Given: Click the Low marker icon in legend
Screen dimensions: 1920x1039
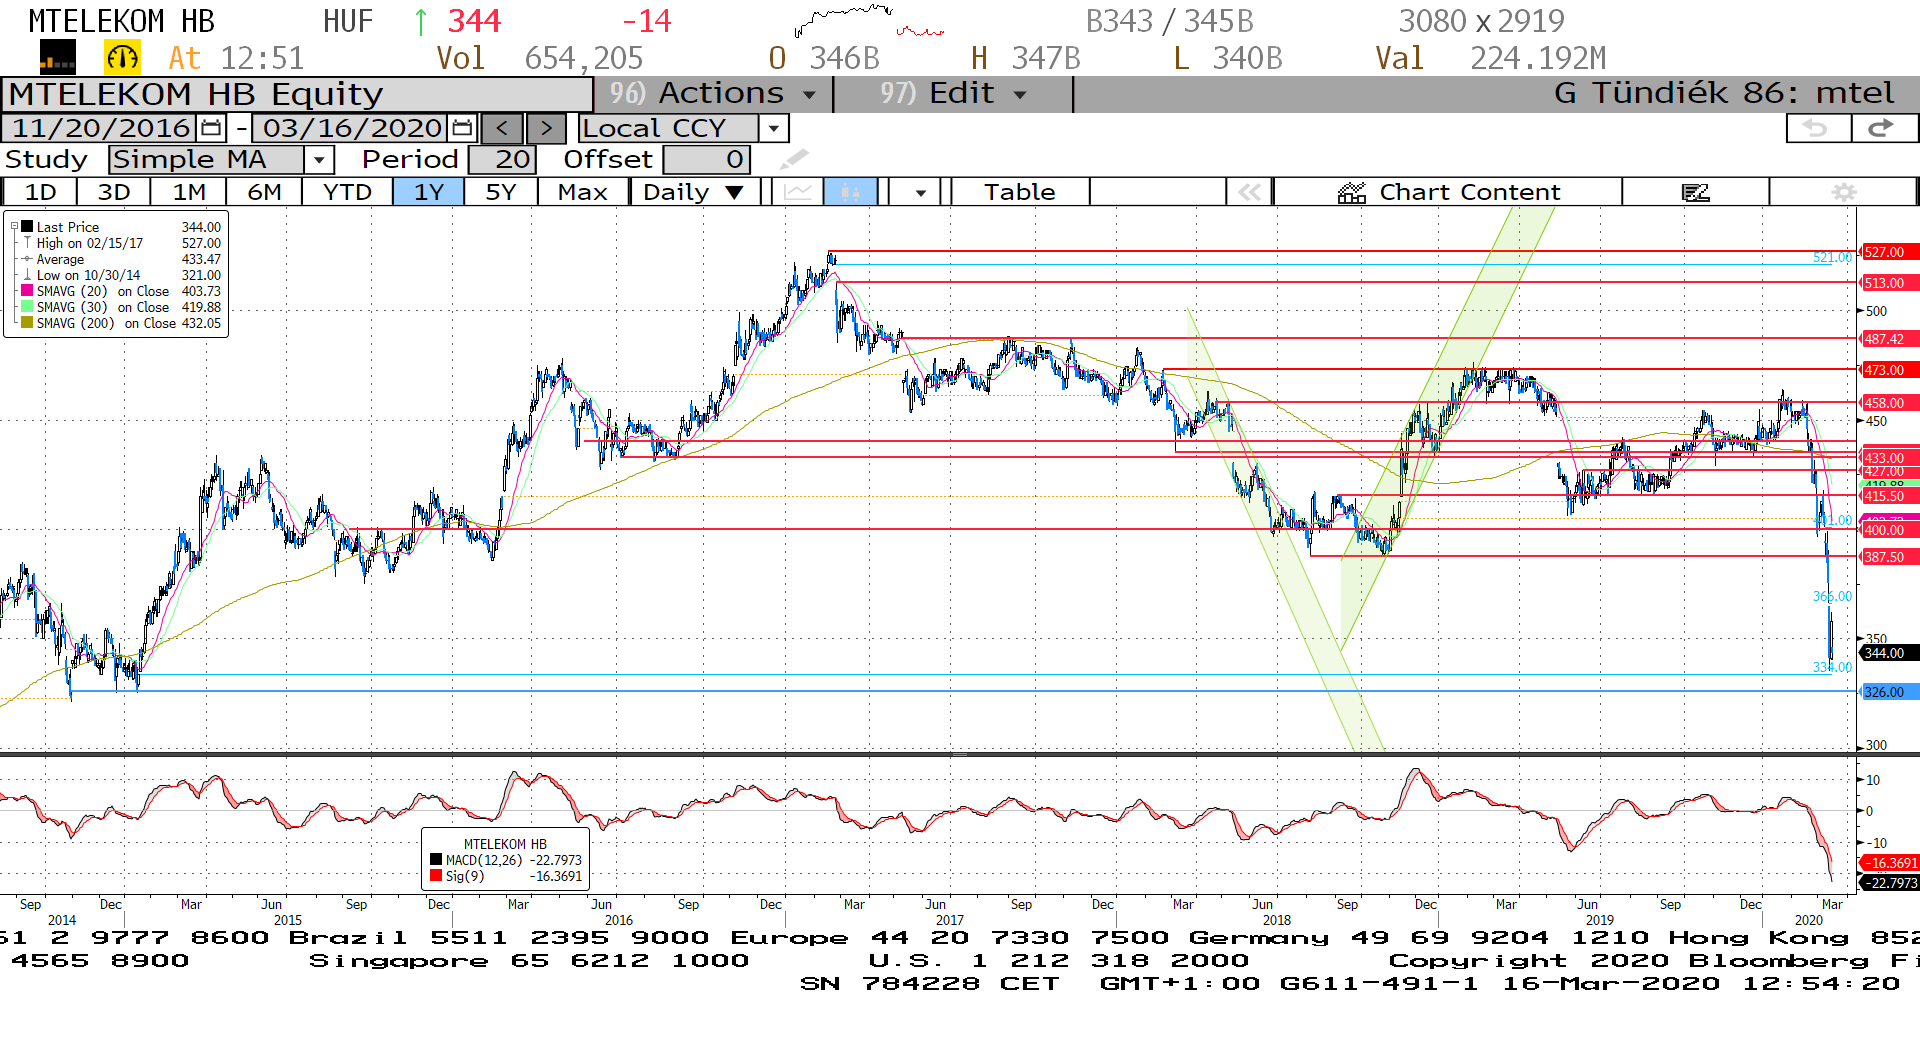Looking at the screenshot, I should [28, 275].
